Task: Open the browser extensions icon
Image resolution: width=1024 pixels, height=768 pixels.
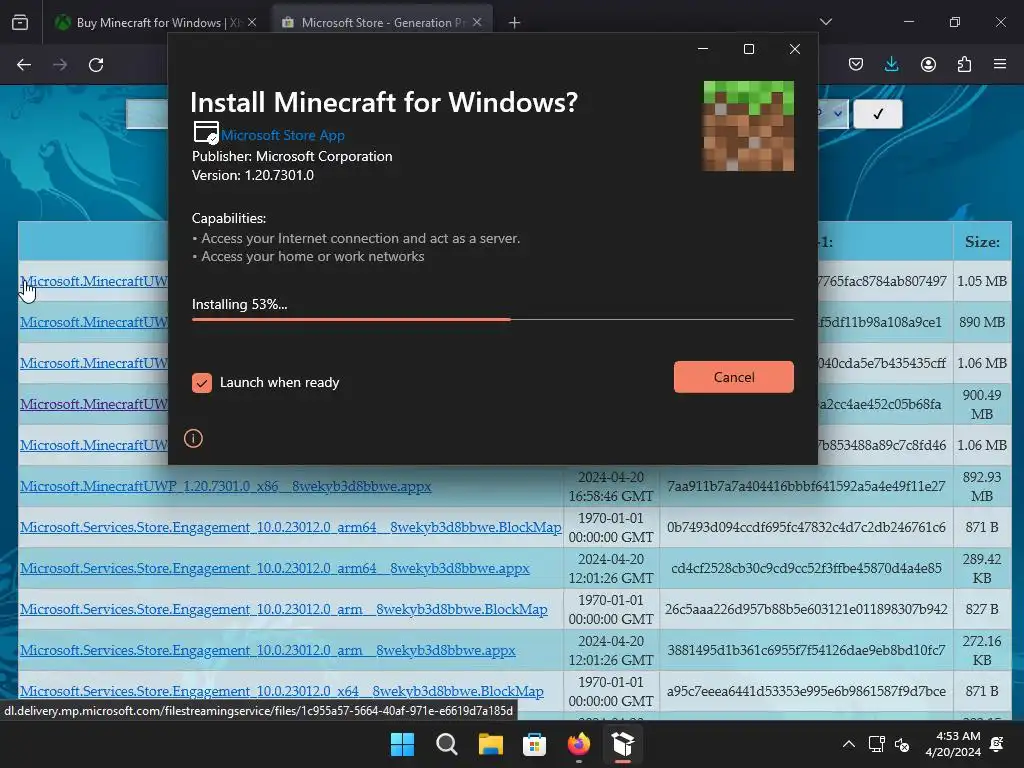Action: (964, 64)
